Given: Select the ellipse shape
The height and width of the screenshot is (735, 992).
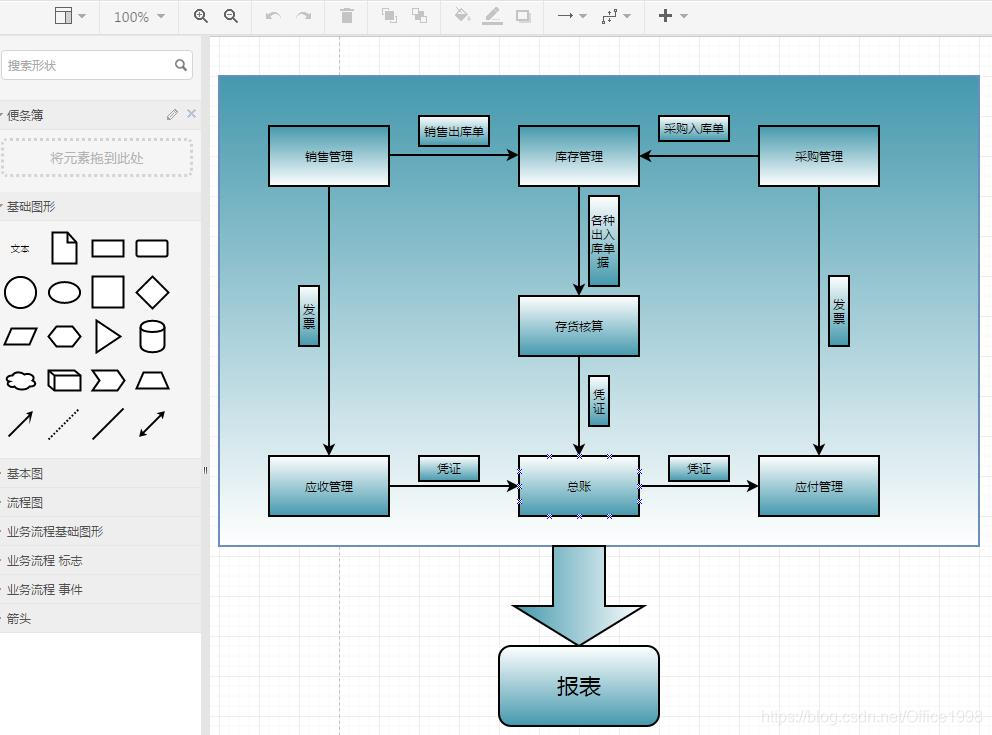Looking at the screenshot, I should pyautogui.click(x=65, y=293).
